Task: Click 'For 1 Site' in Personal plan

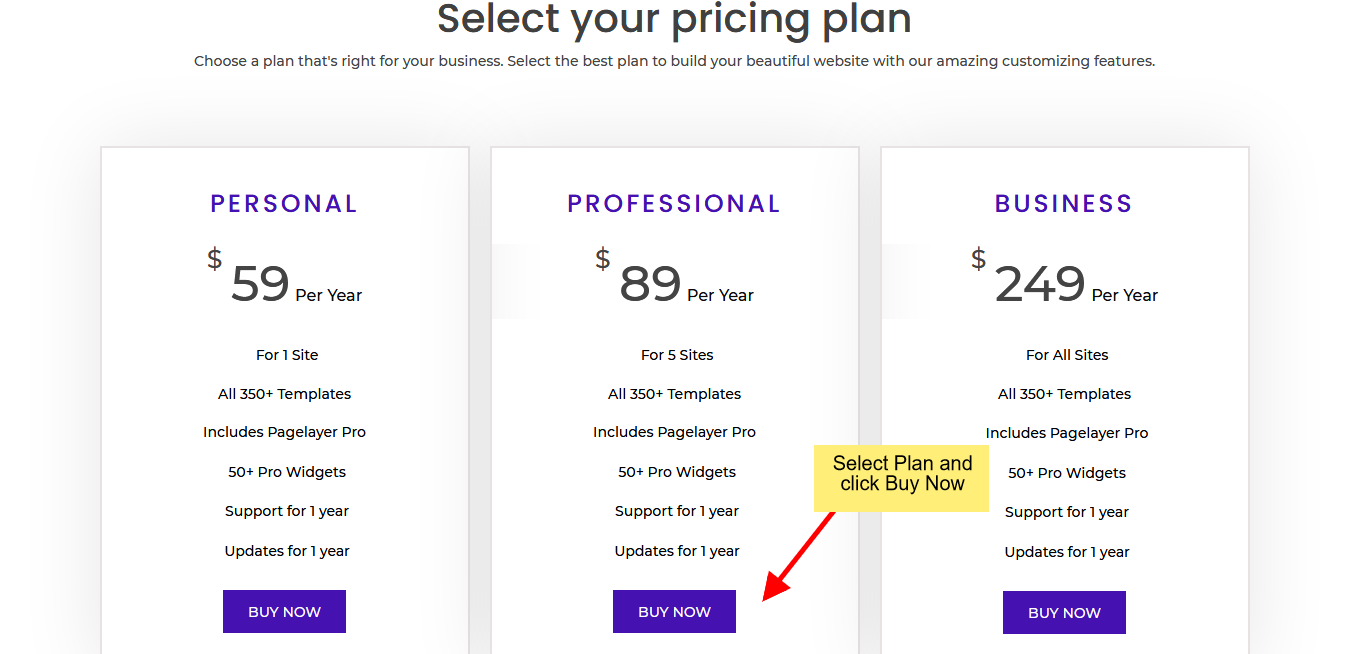Action: (x=287, y=355)
